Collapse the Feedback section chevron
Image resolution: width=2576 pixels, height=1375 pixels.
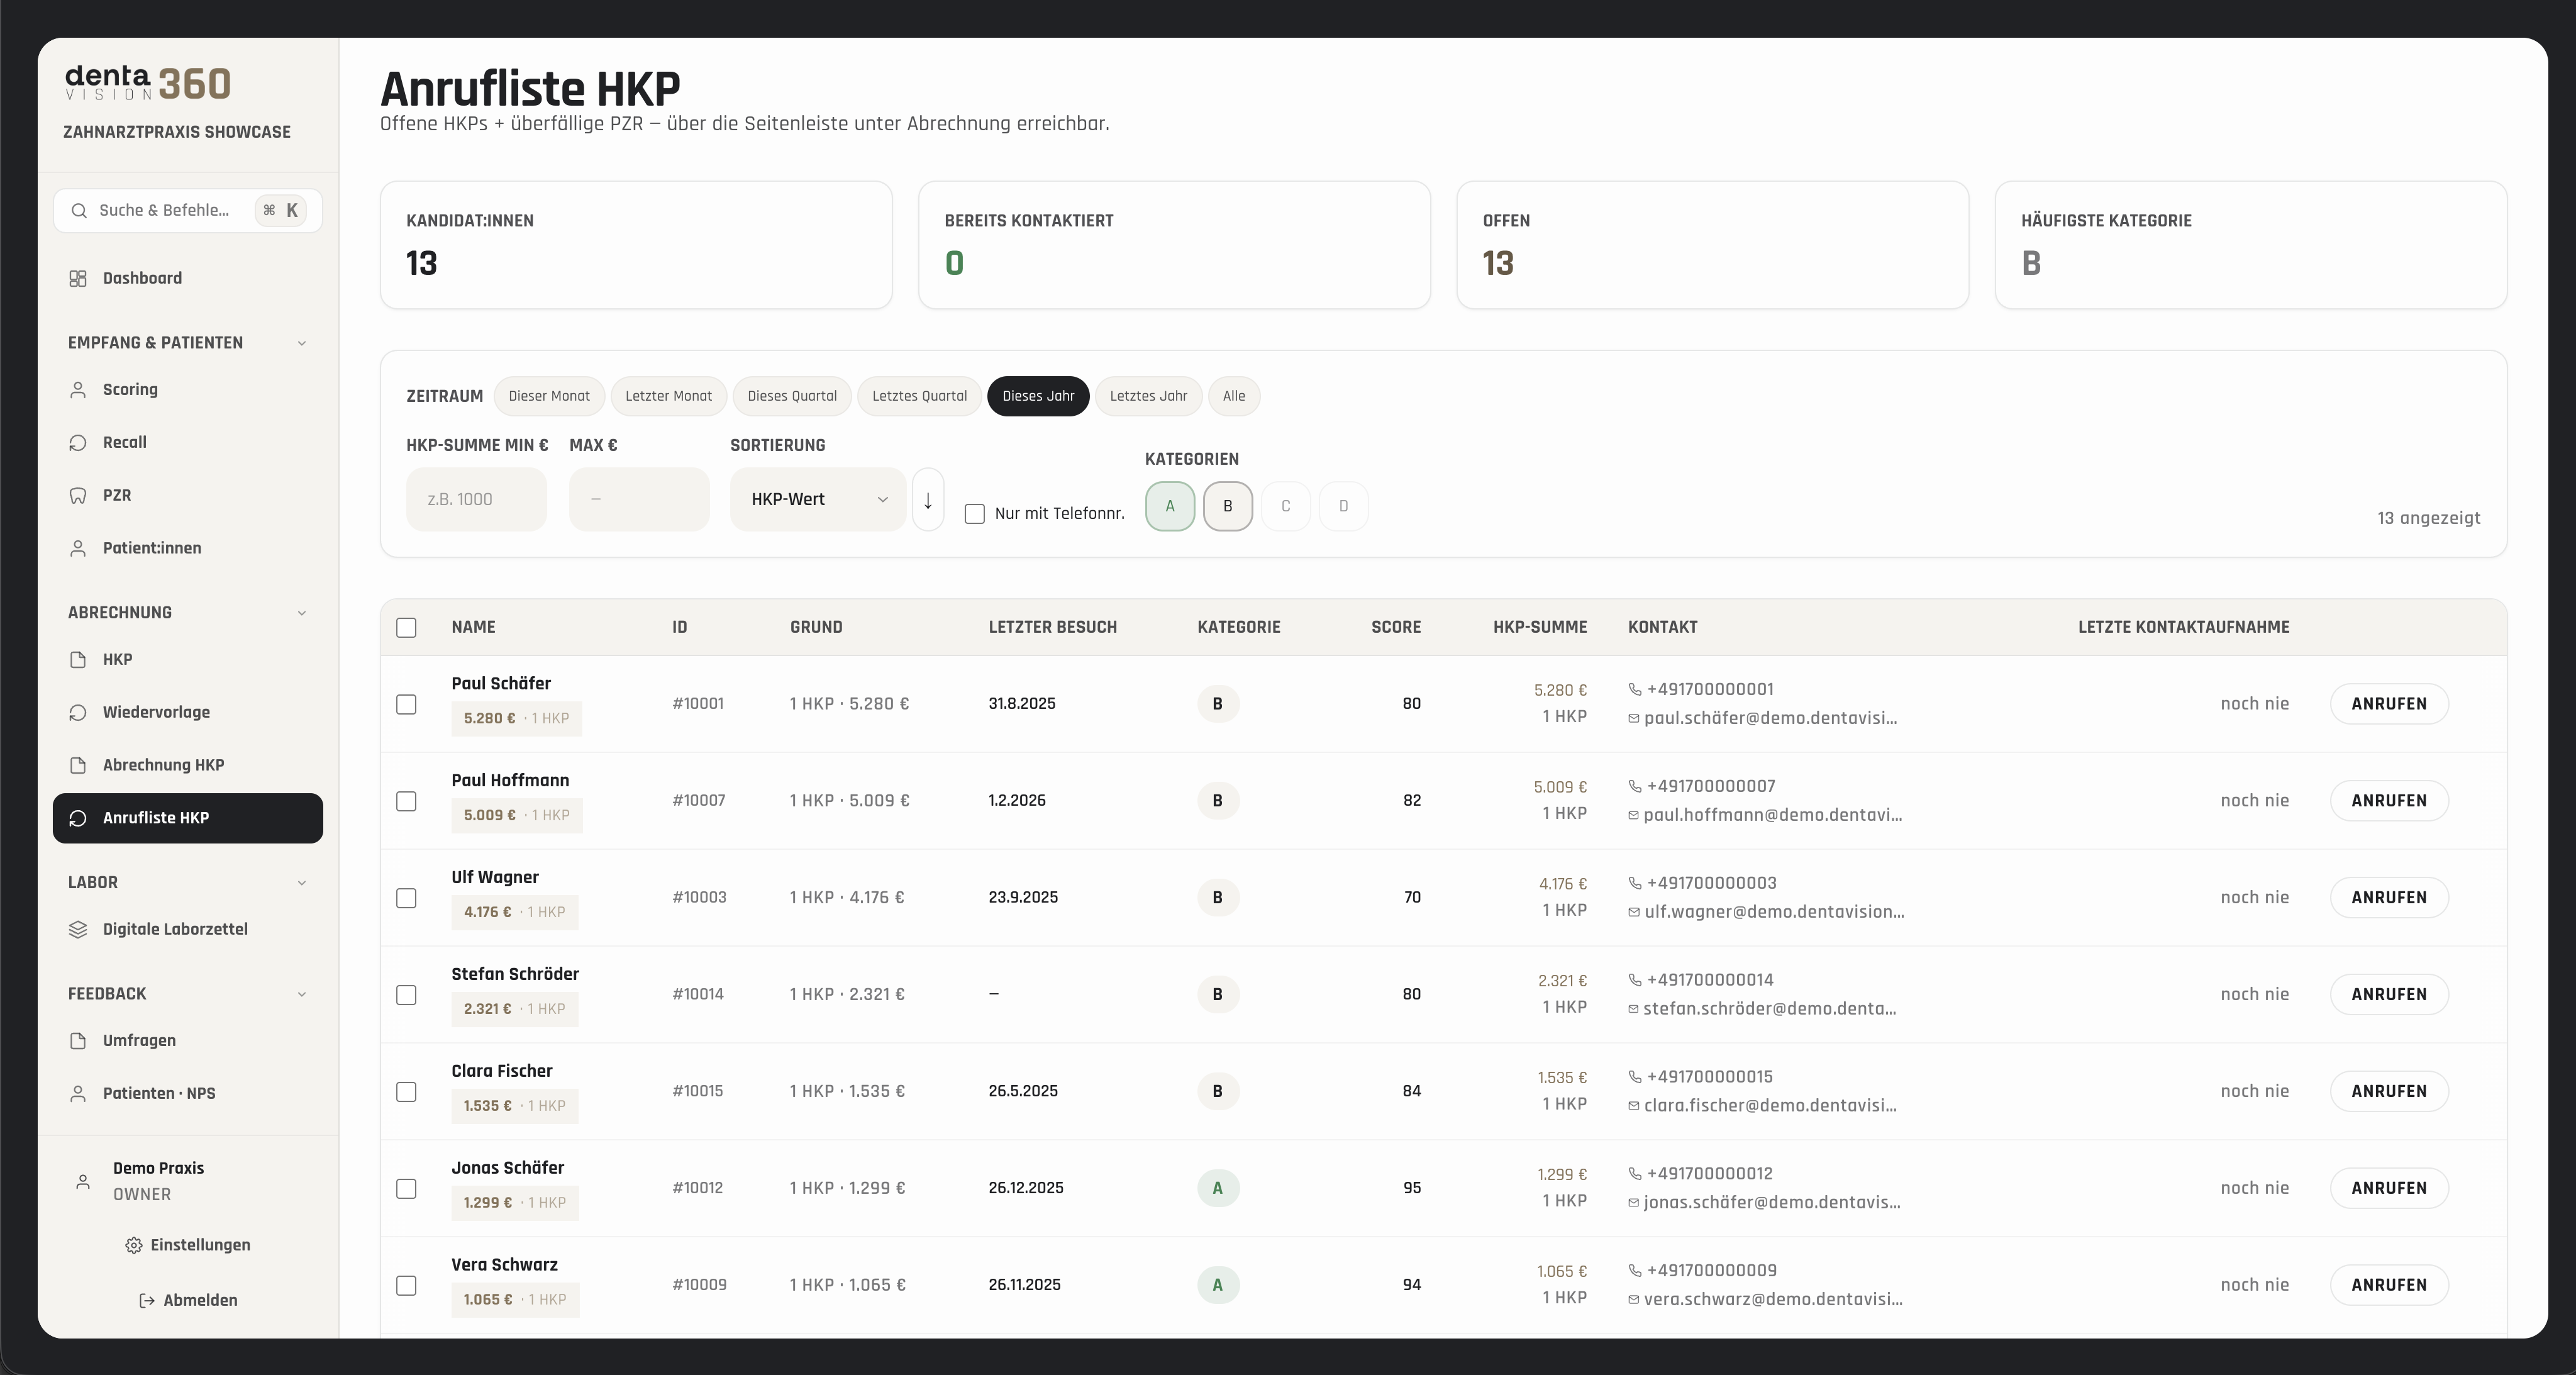[x=302, y=994]
